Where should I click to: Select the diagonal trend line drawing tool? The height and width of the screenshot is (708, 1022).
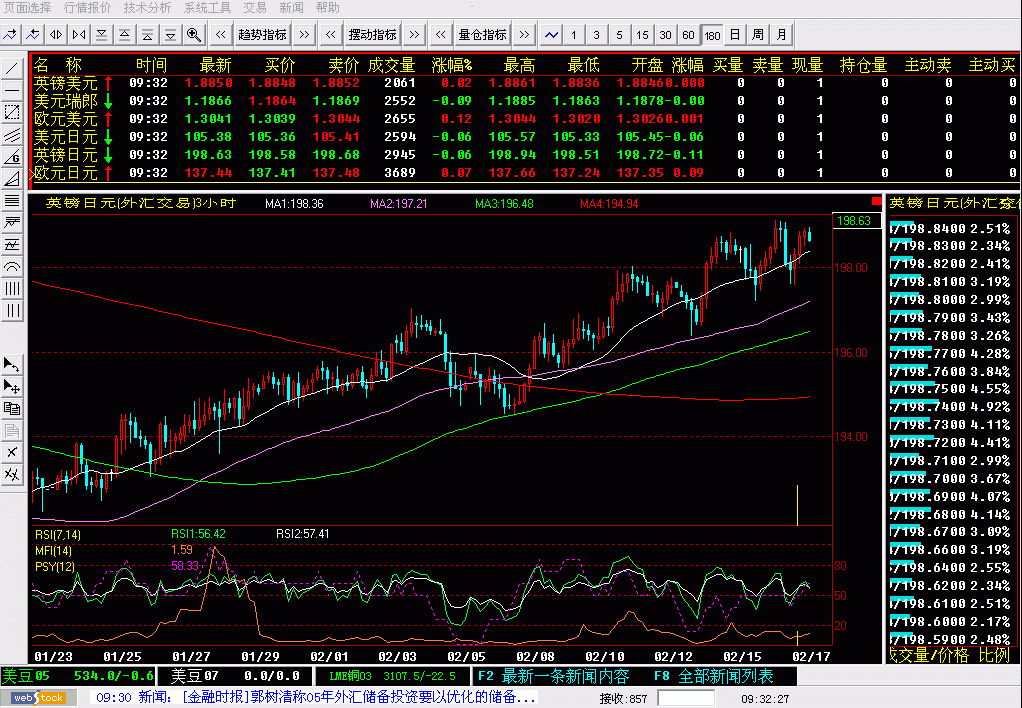pyautogui.click(x=12, y=68)
